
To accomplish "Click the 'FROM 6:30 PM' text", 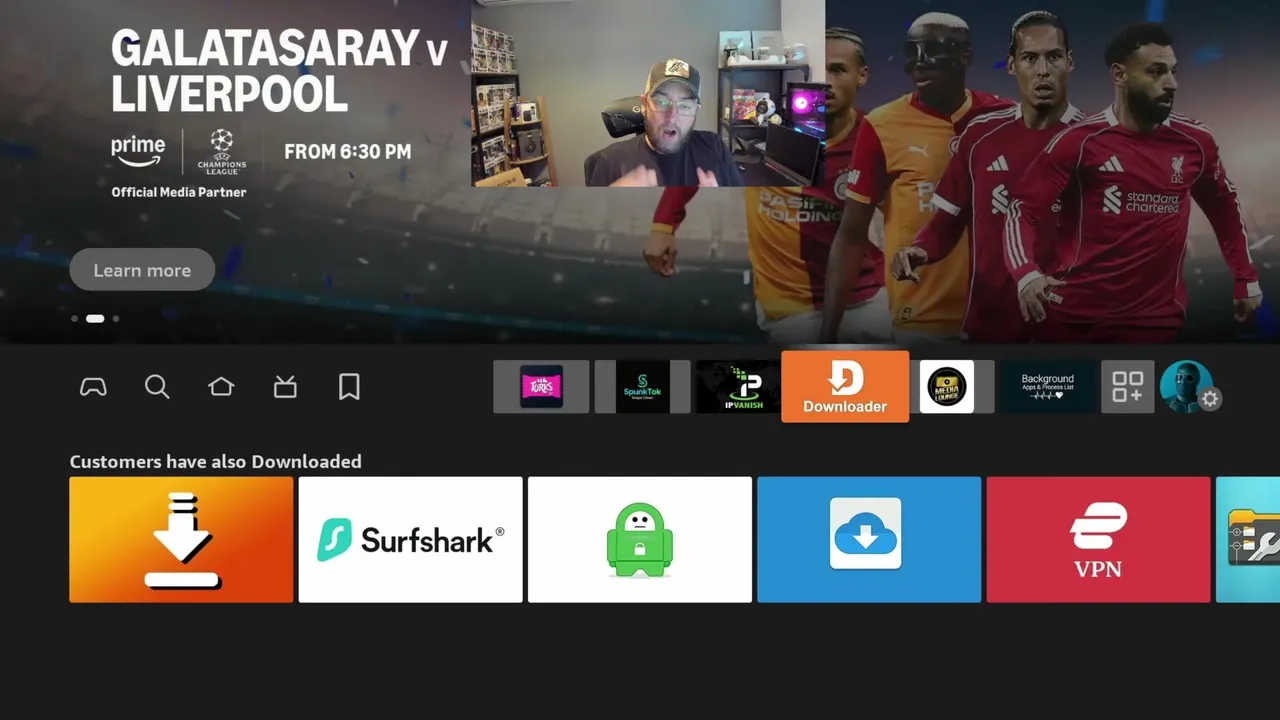I will 347,152.
